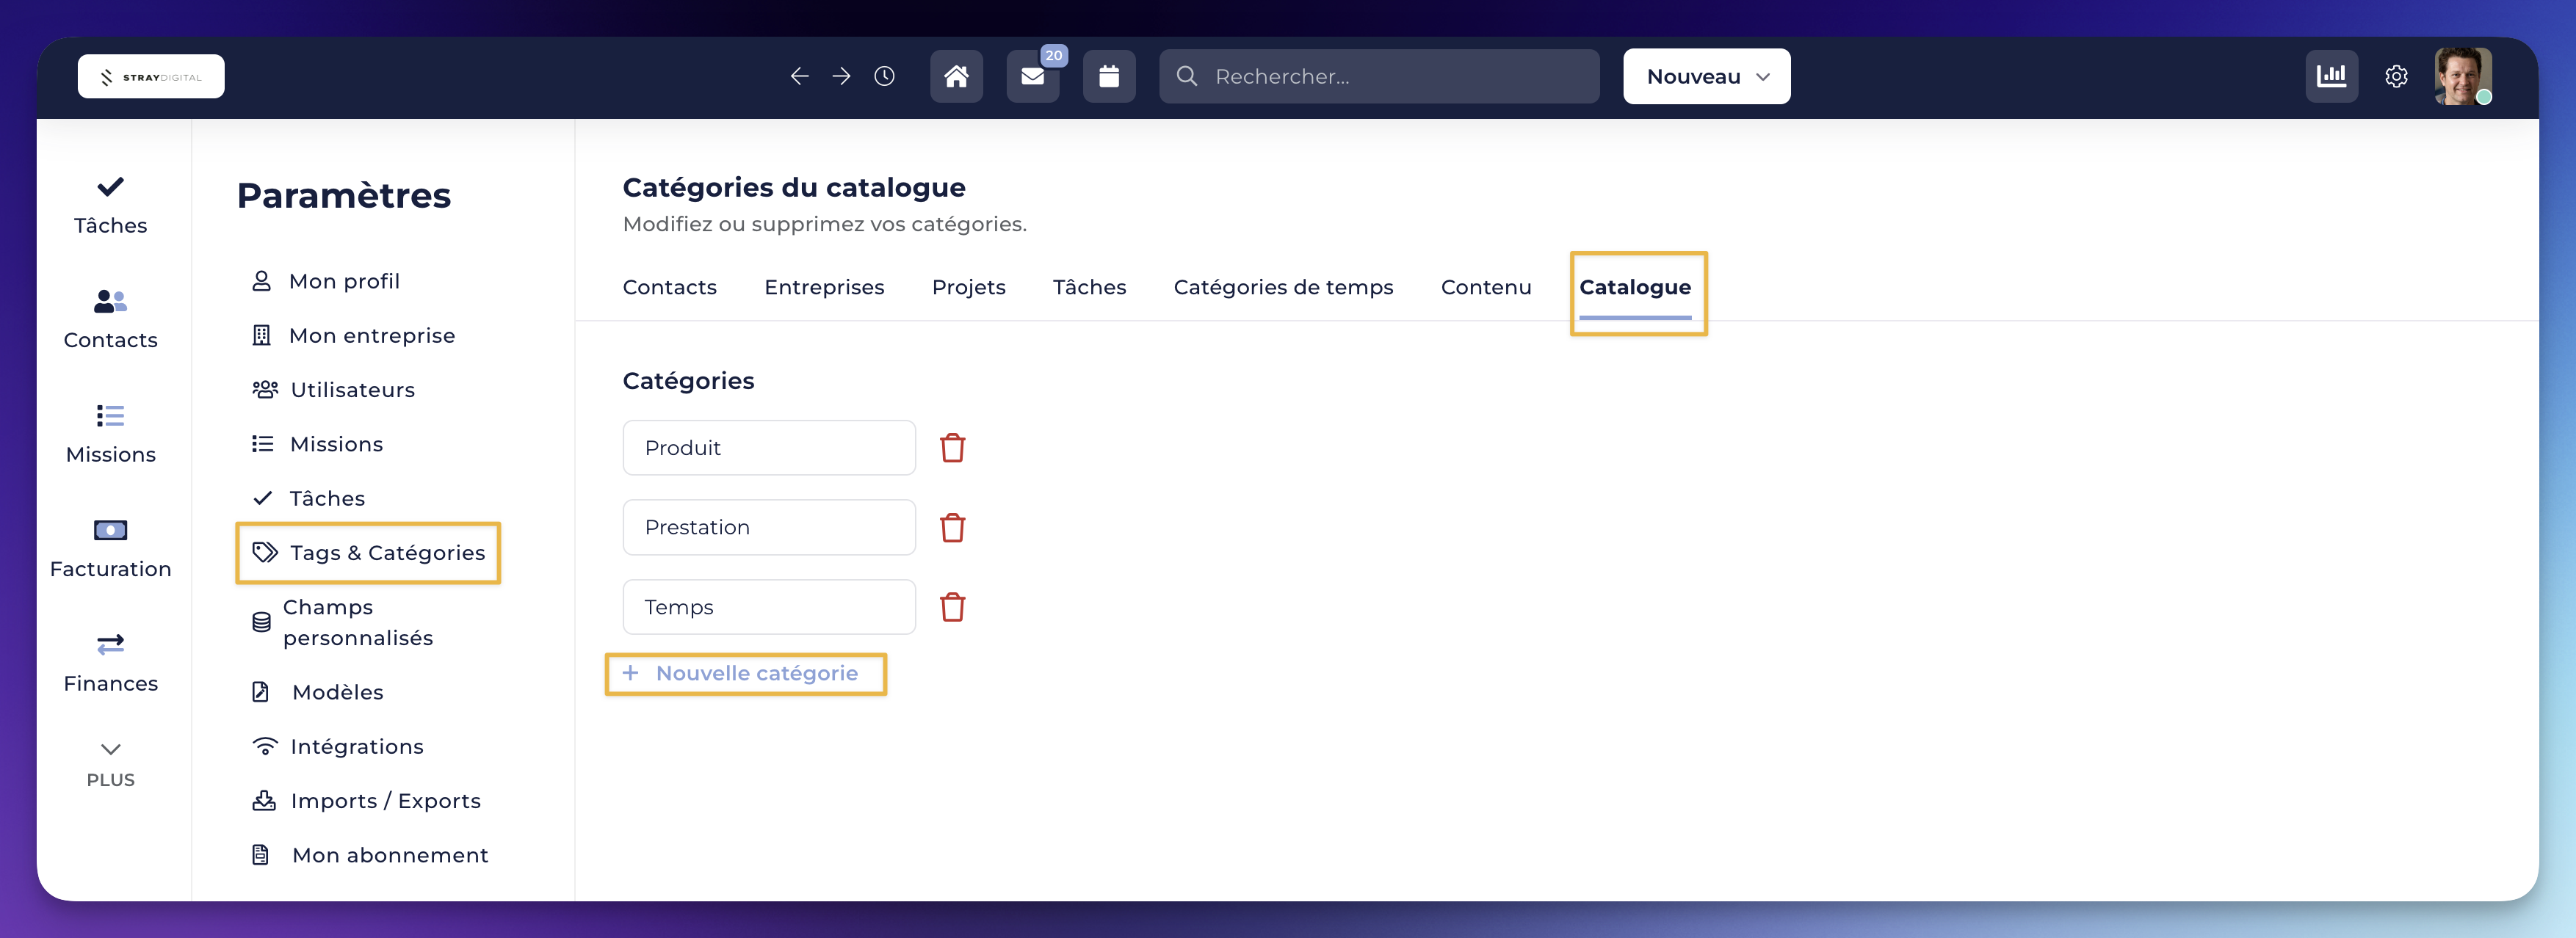Switch to the Catégories de temps tab
Image resolution: width=2576 pixels, height=938 pixels.
coord(1283,288)
